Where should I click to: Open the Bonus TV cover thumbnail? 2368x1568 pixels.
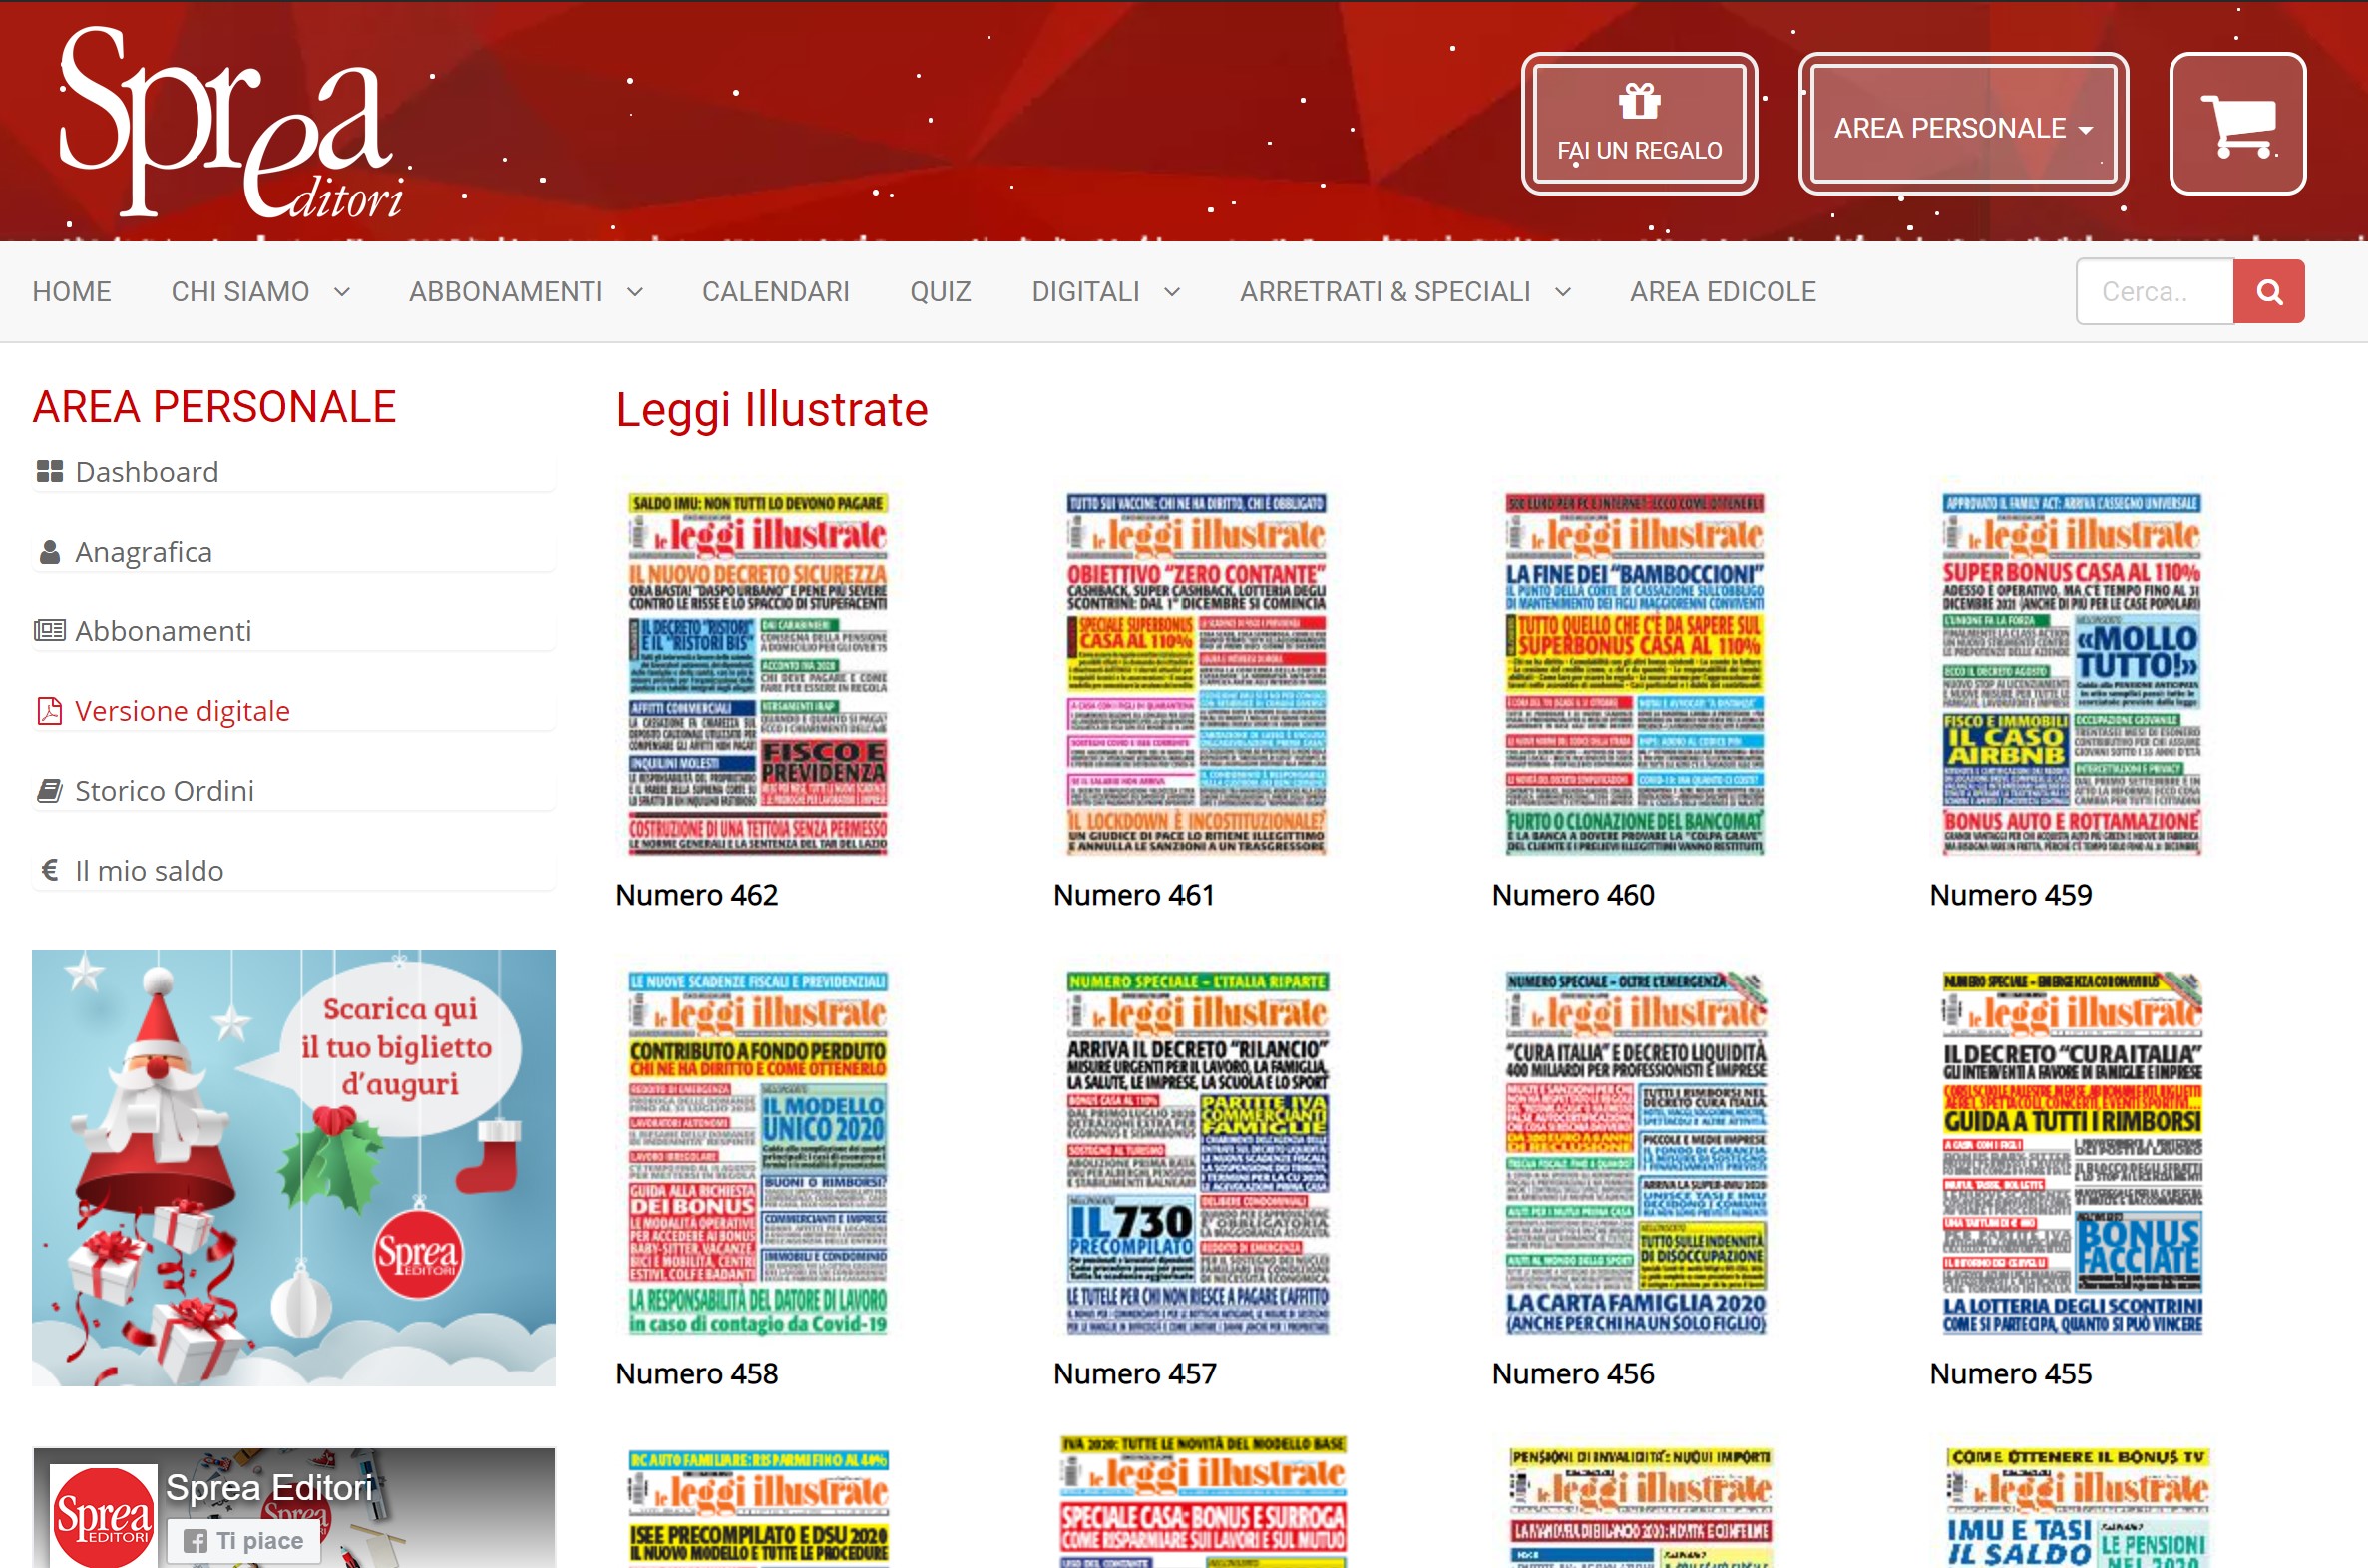click(2077, 1506)
